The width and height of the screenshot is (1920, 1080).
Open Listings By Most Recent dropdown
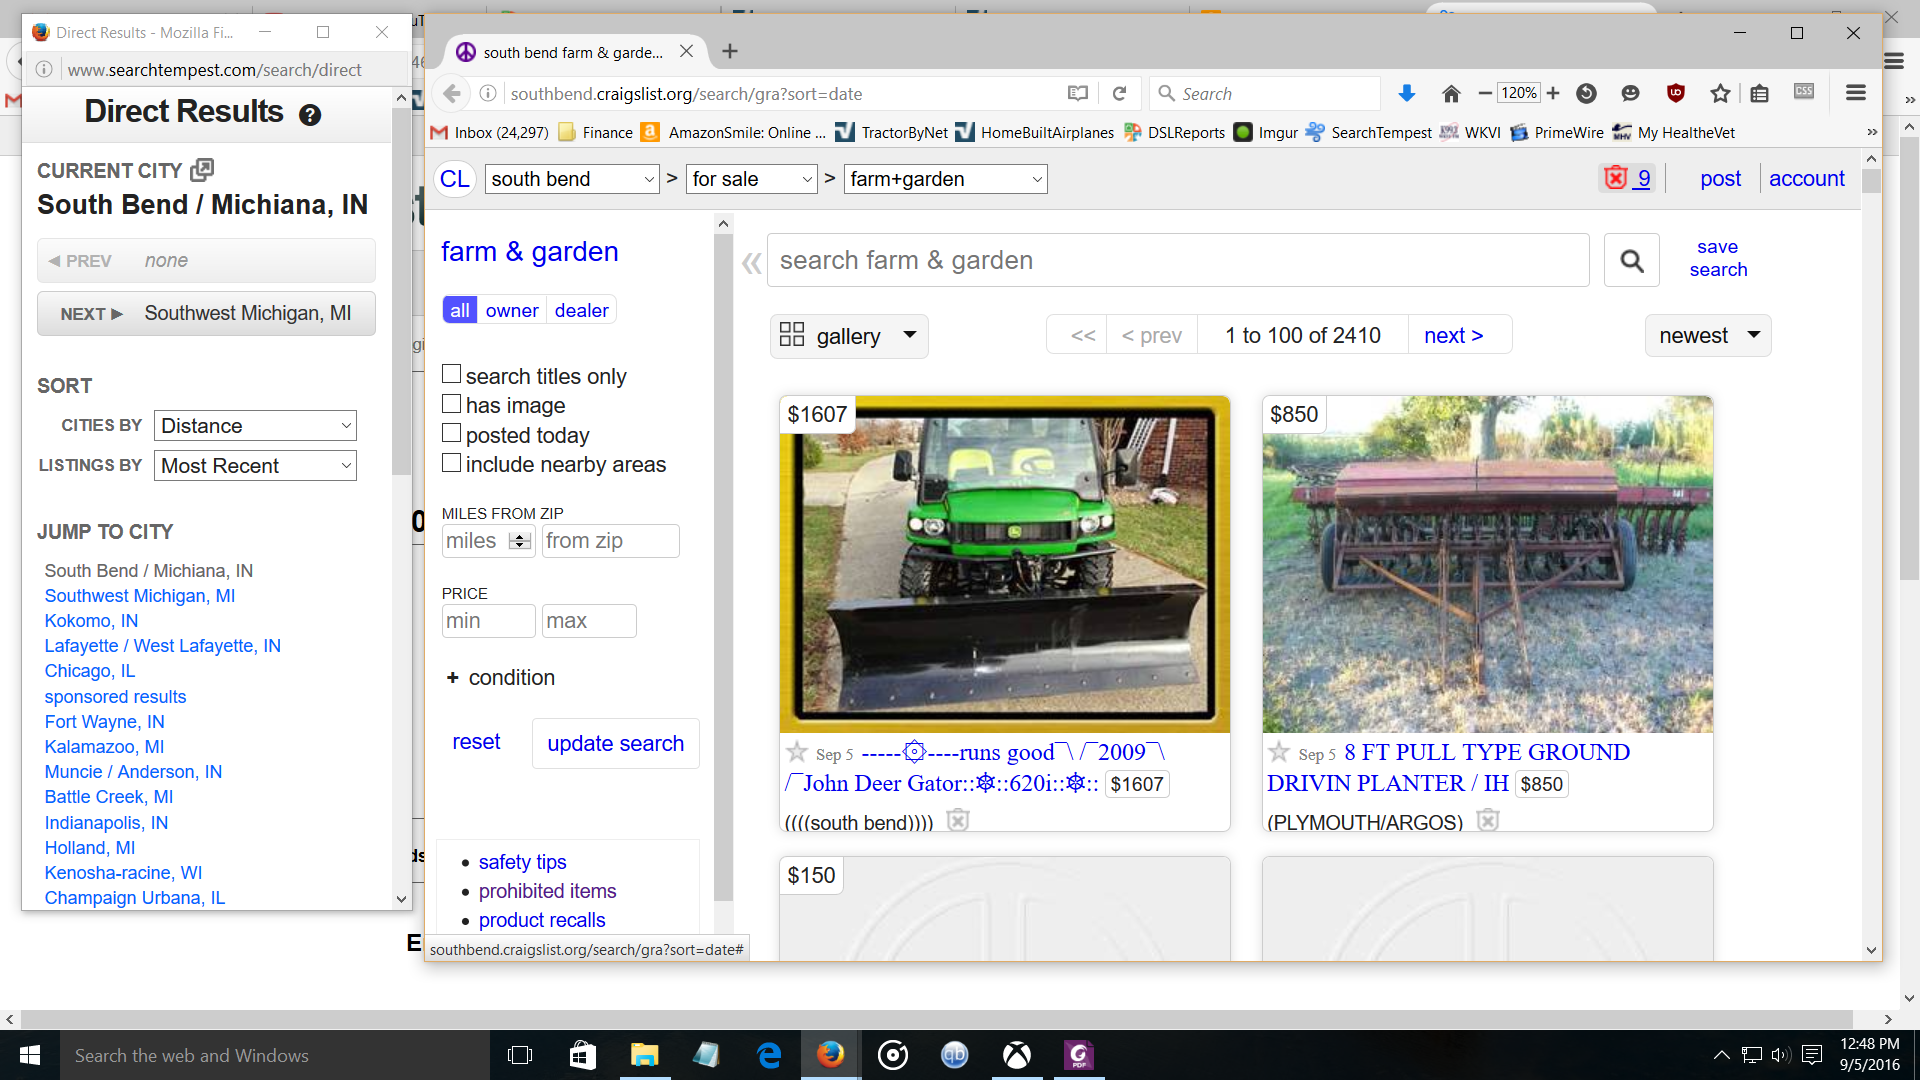point(256,466)
